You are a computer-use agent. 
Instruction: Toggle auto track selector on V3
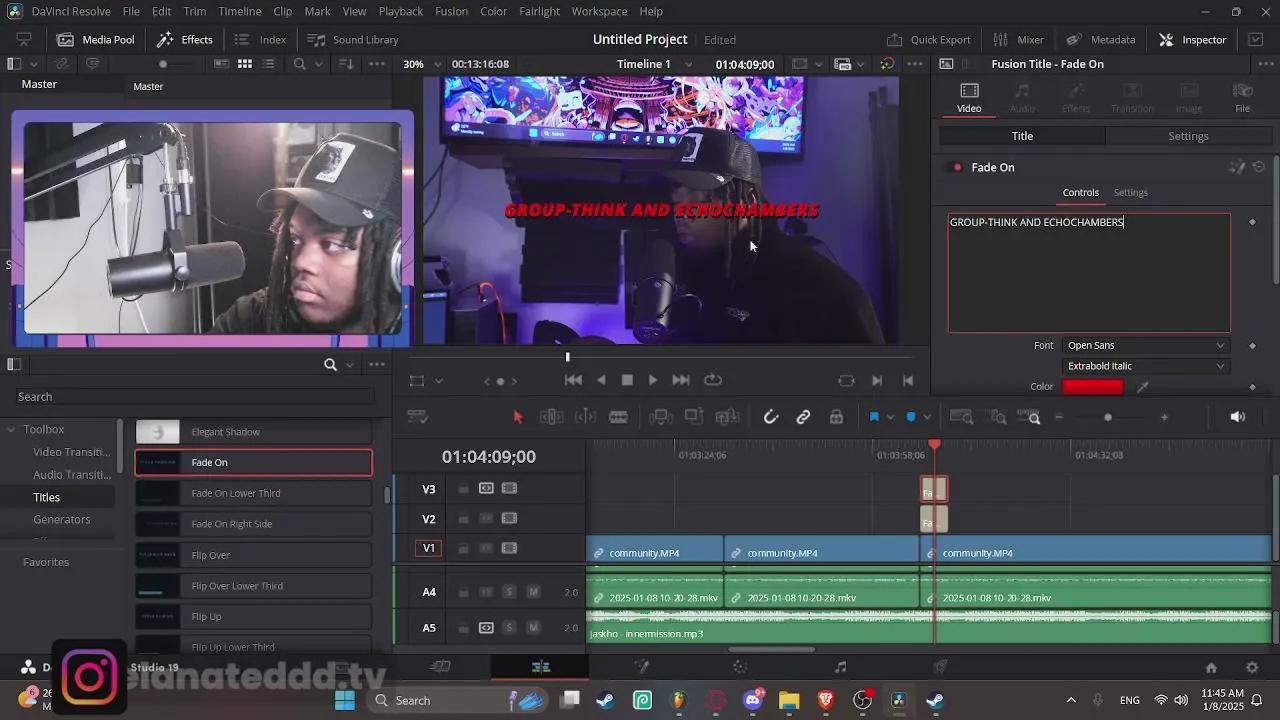click(486, 489)
